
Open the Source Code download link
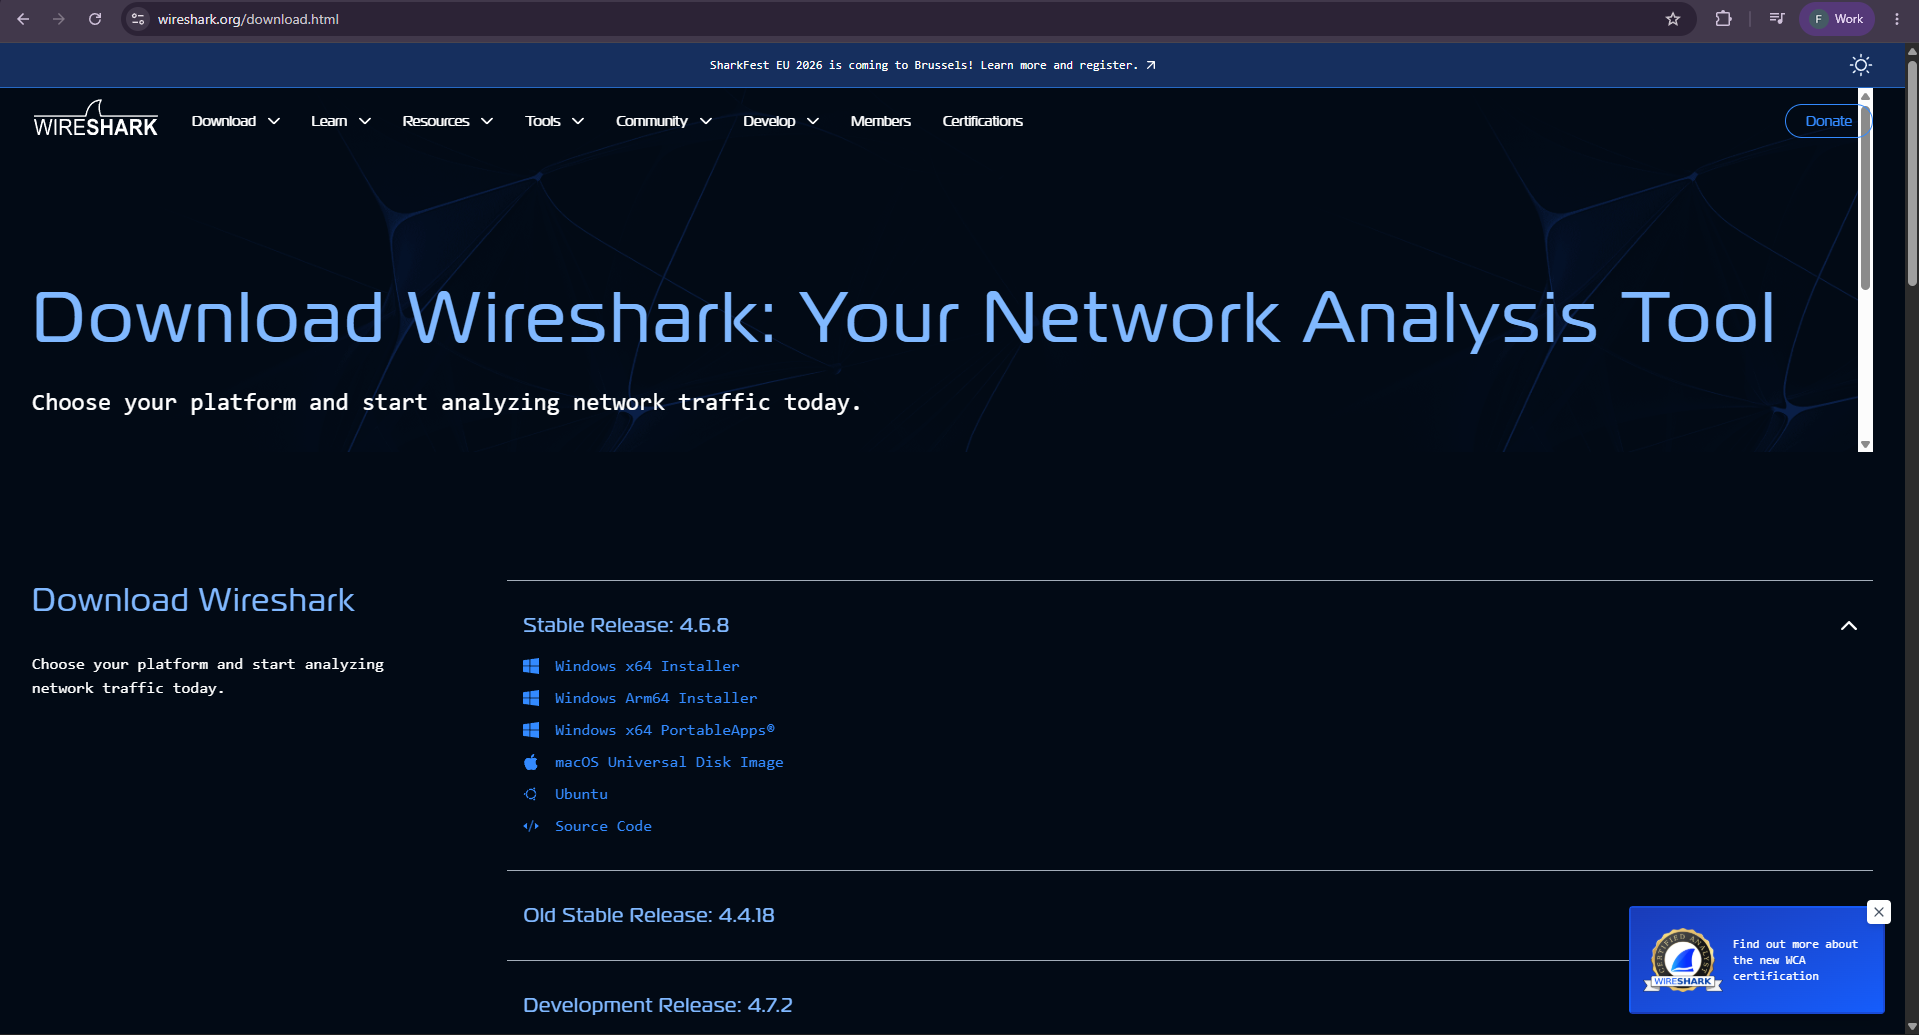[603, 826]
